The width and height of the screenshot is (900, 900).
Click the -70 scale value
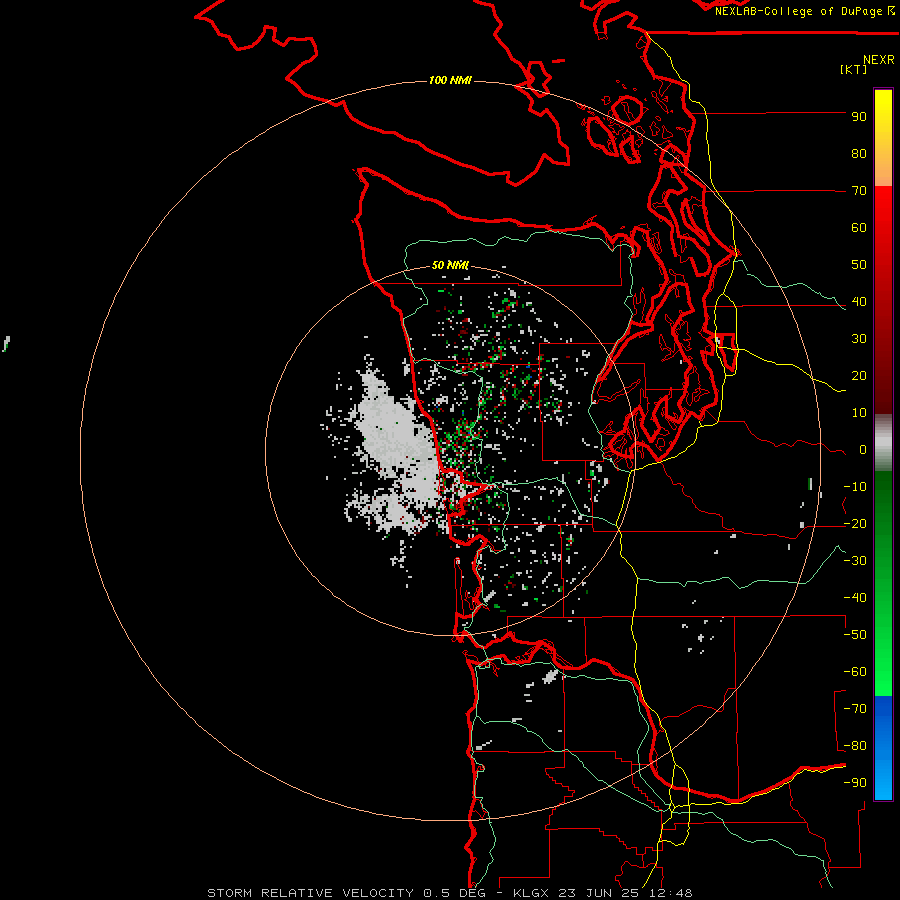(x=855, y=709)
